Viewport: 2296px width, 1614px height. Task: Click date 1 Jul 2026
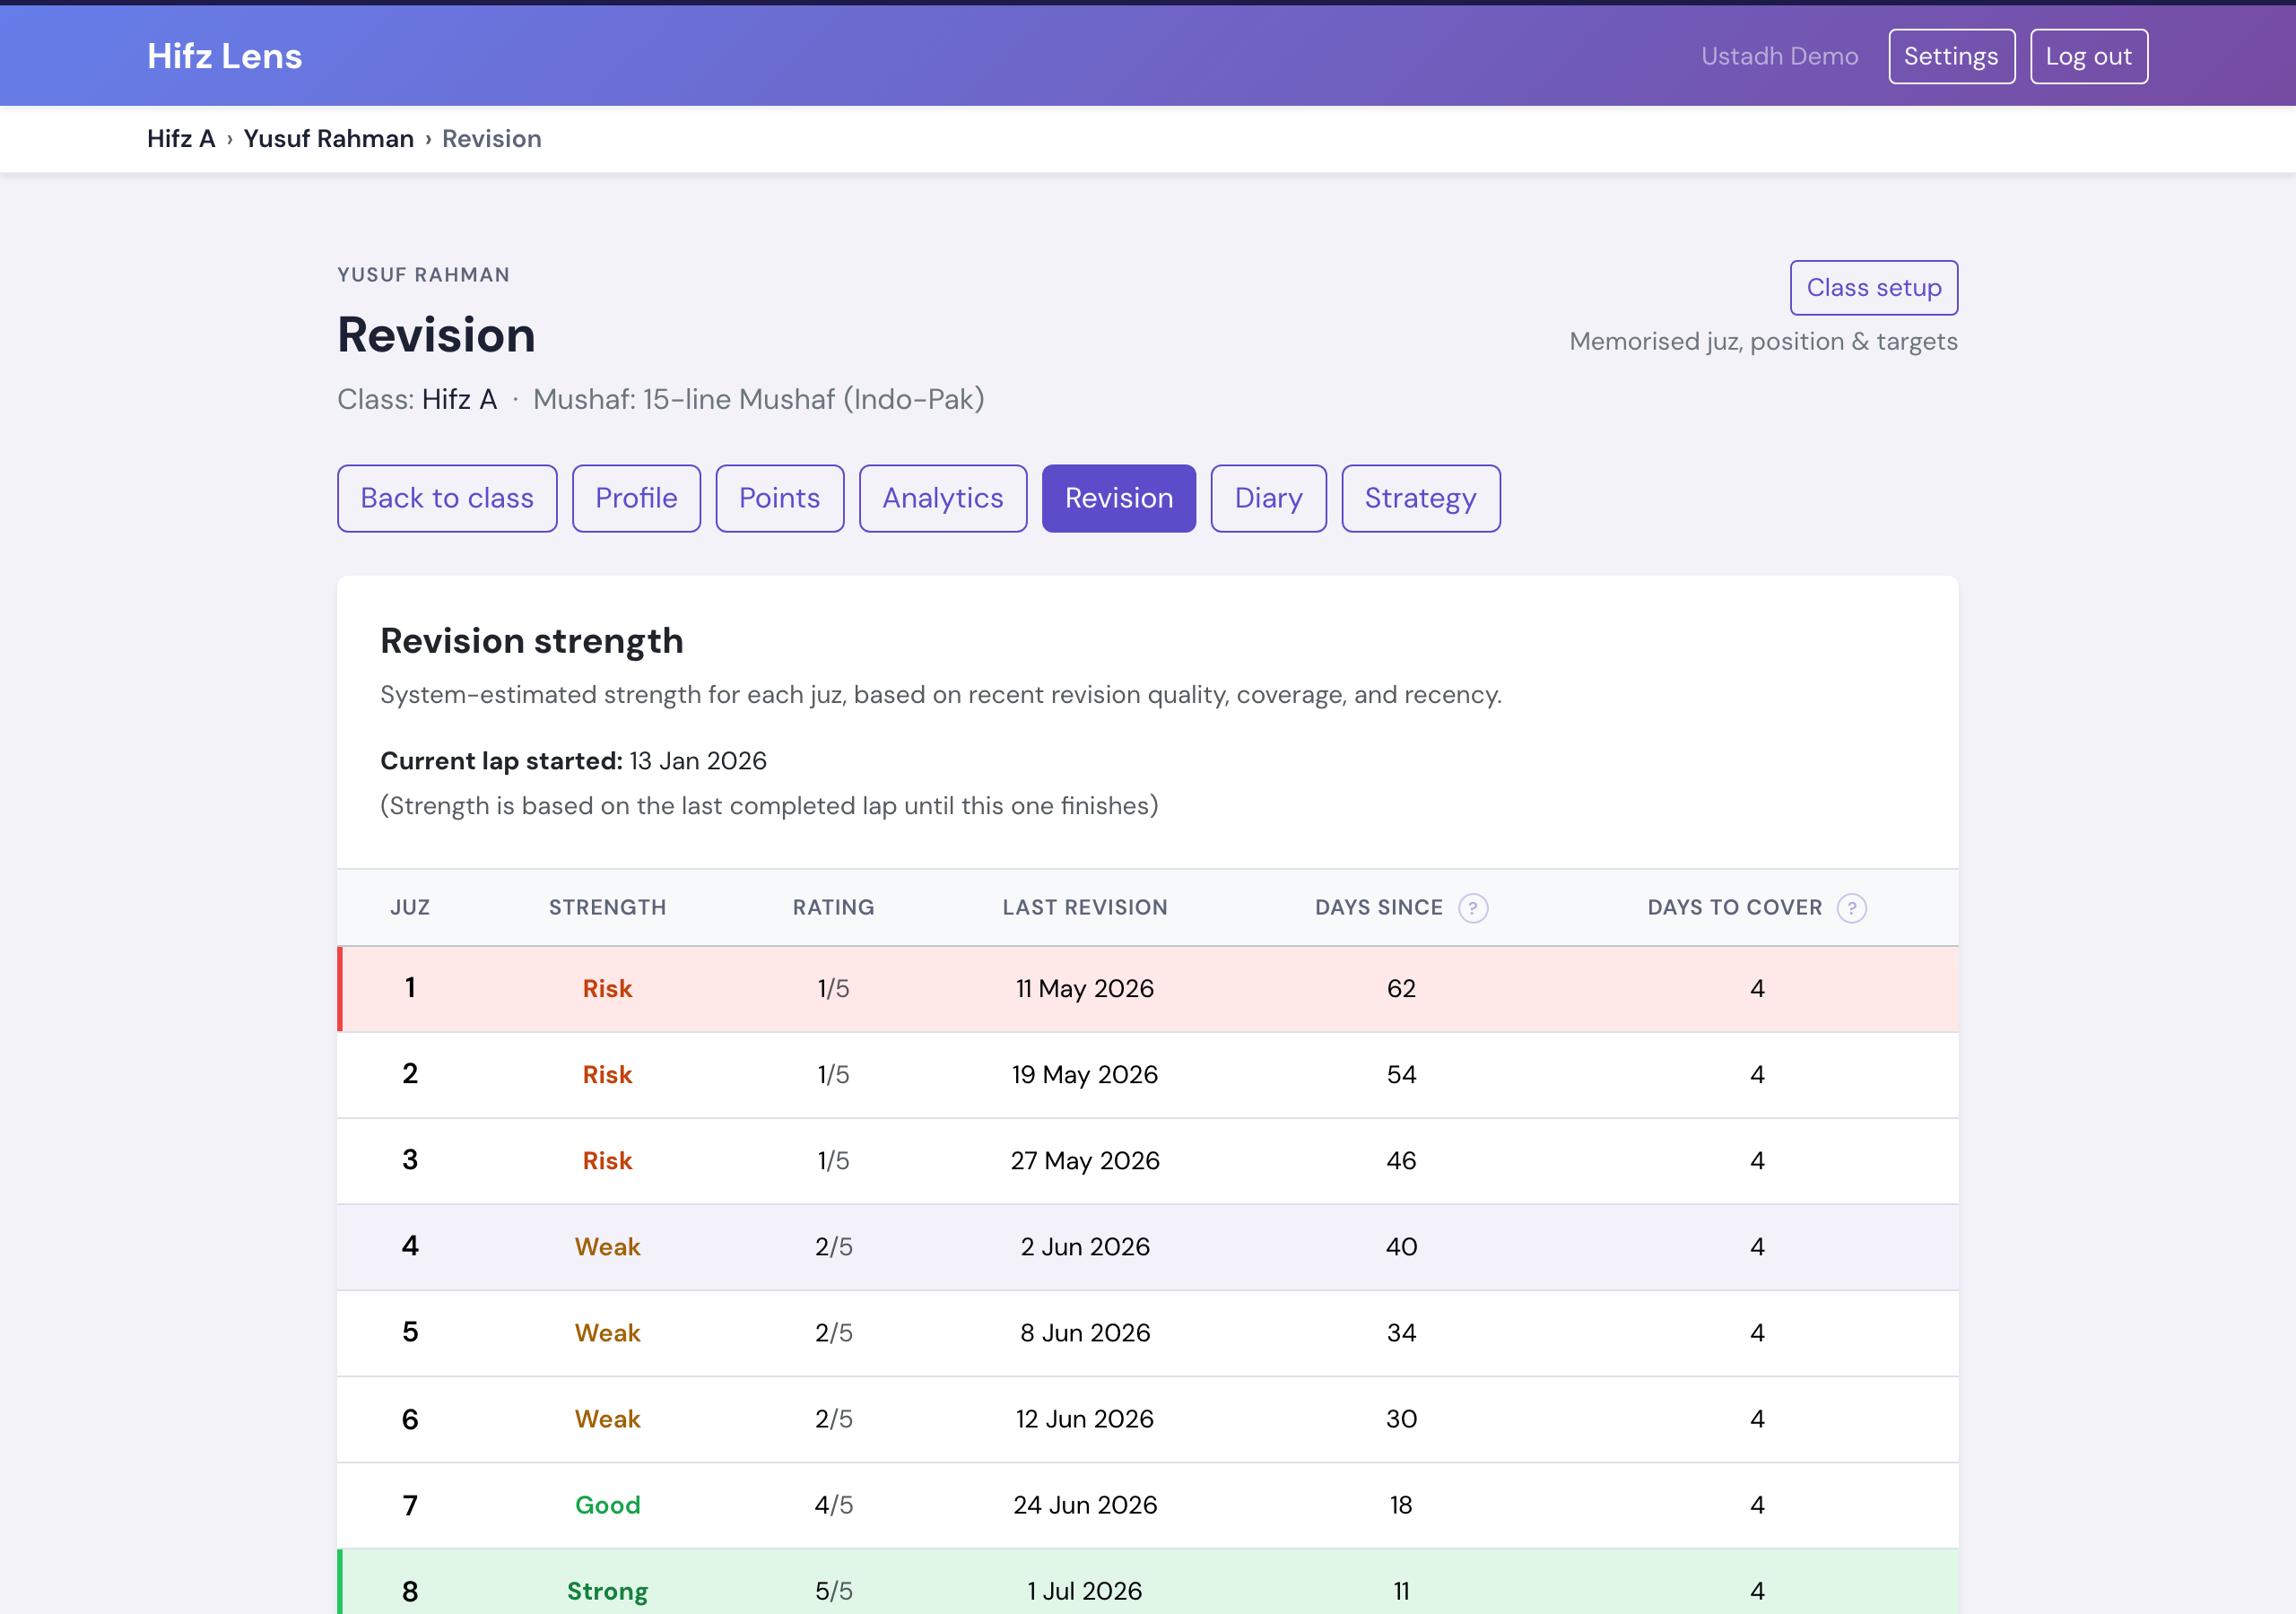pyautogui.click(x=1085, y=1591)
